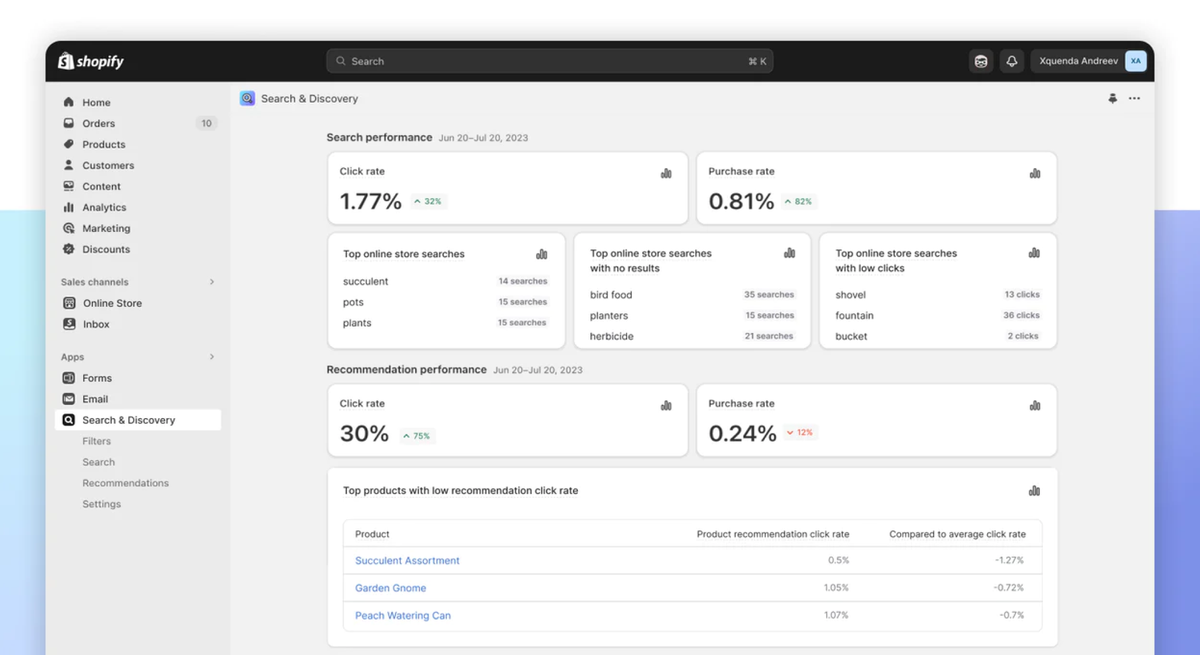Open the Succulent Assortment product
1200x655 pixels.
tap(407, 560)
